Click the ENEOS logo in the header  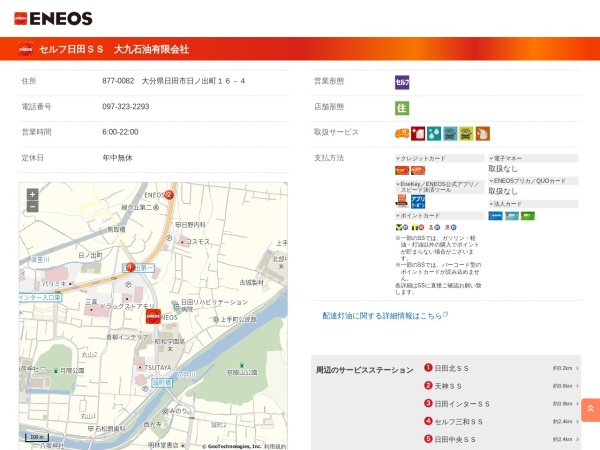(x=53, y=18)
